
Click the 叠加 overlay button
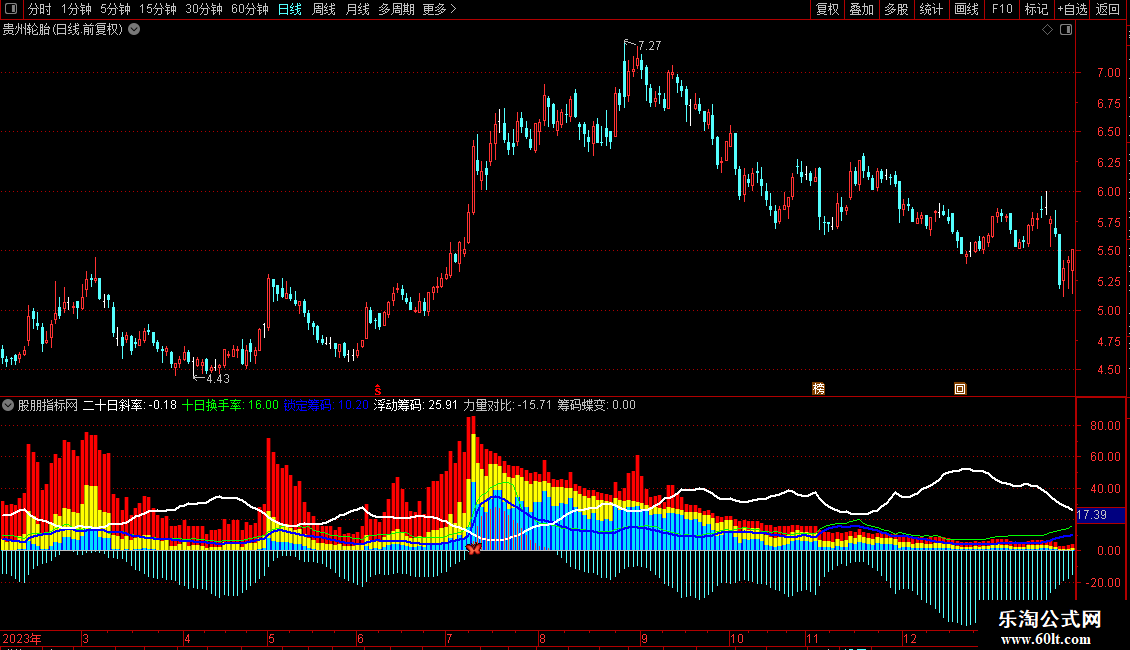[862, 9]
